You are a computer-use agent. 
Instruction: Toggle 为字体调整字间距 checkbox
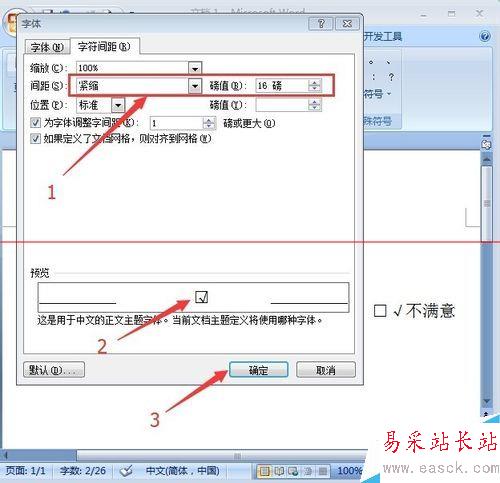coord(35,123)
